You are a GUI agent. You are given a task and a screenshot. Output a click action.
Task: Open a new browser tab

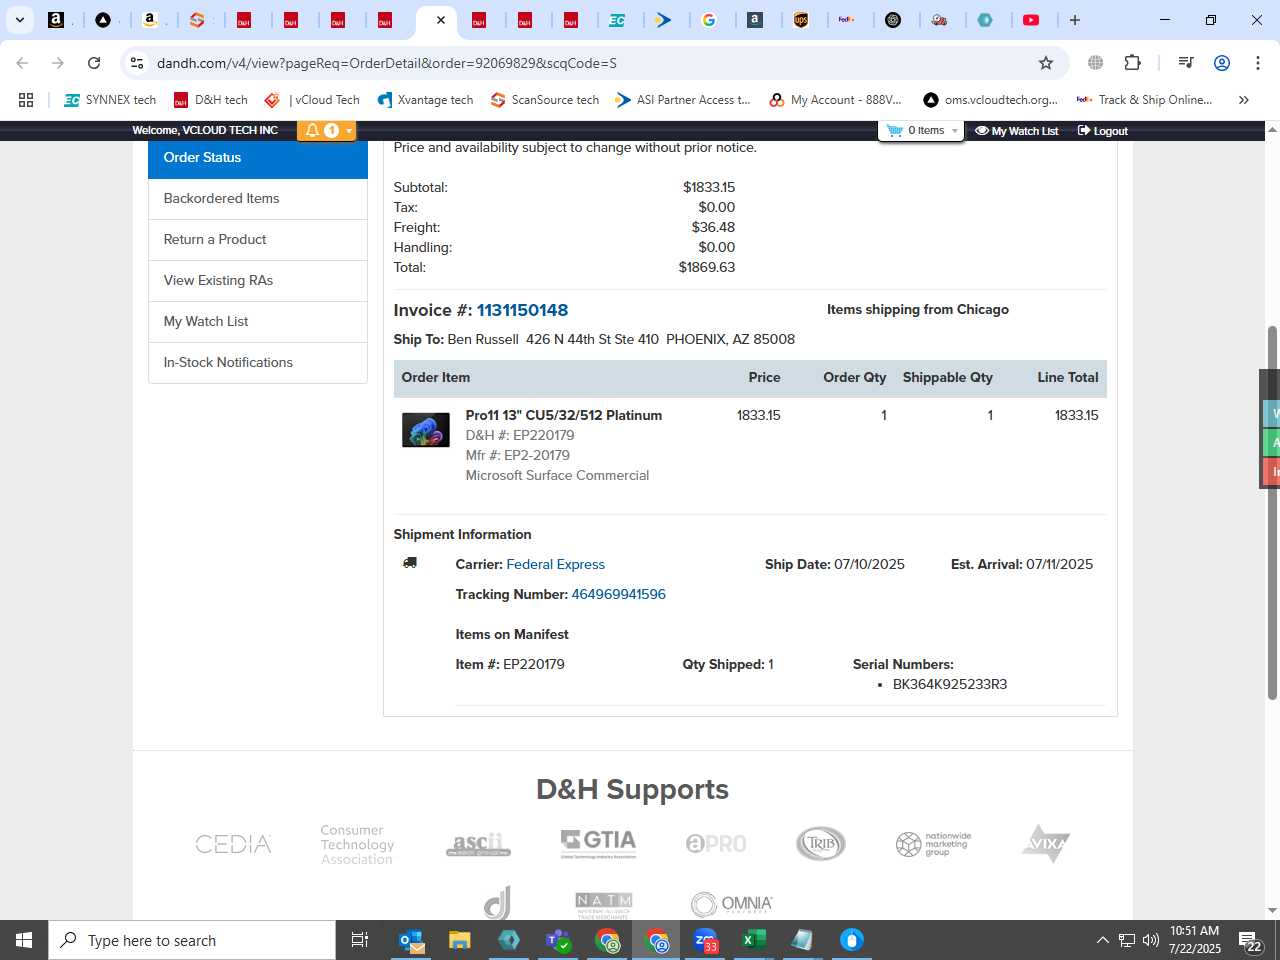(1075, 20)
